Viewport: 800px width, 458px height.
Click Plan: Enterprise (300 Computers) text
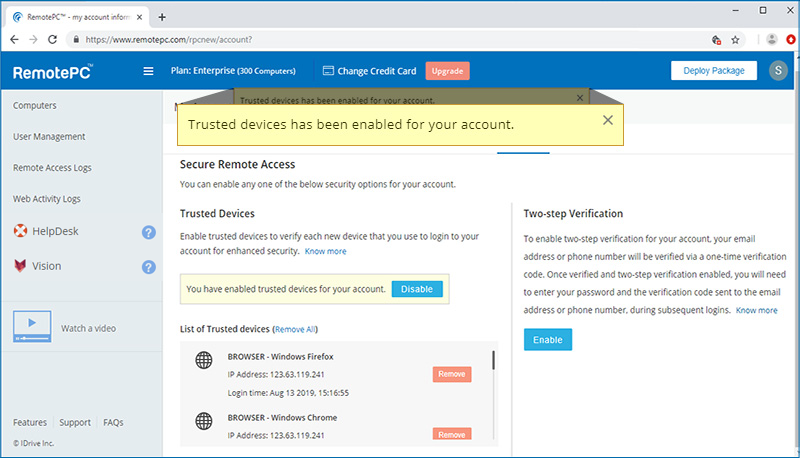(x=233, y=71)
